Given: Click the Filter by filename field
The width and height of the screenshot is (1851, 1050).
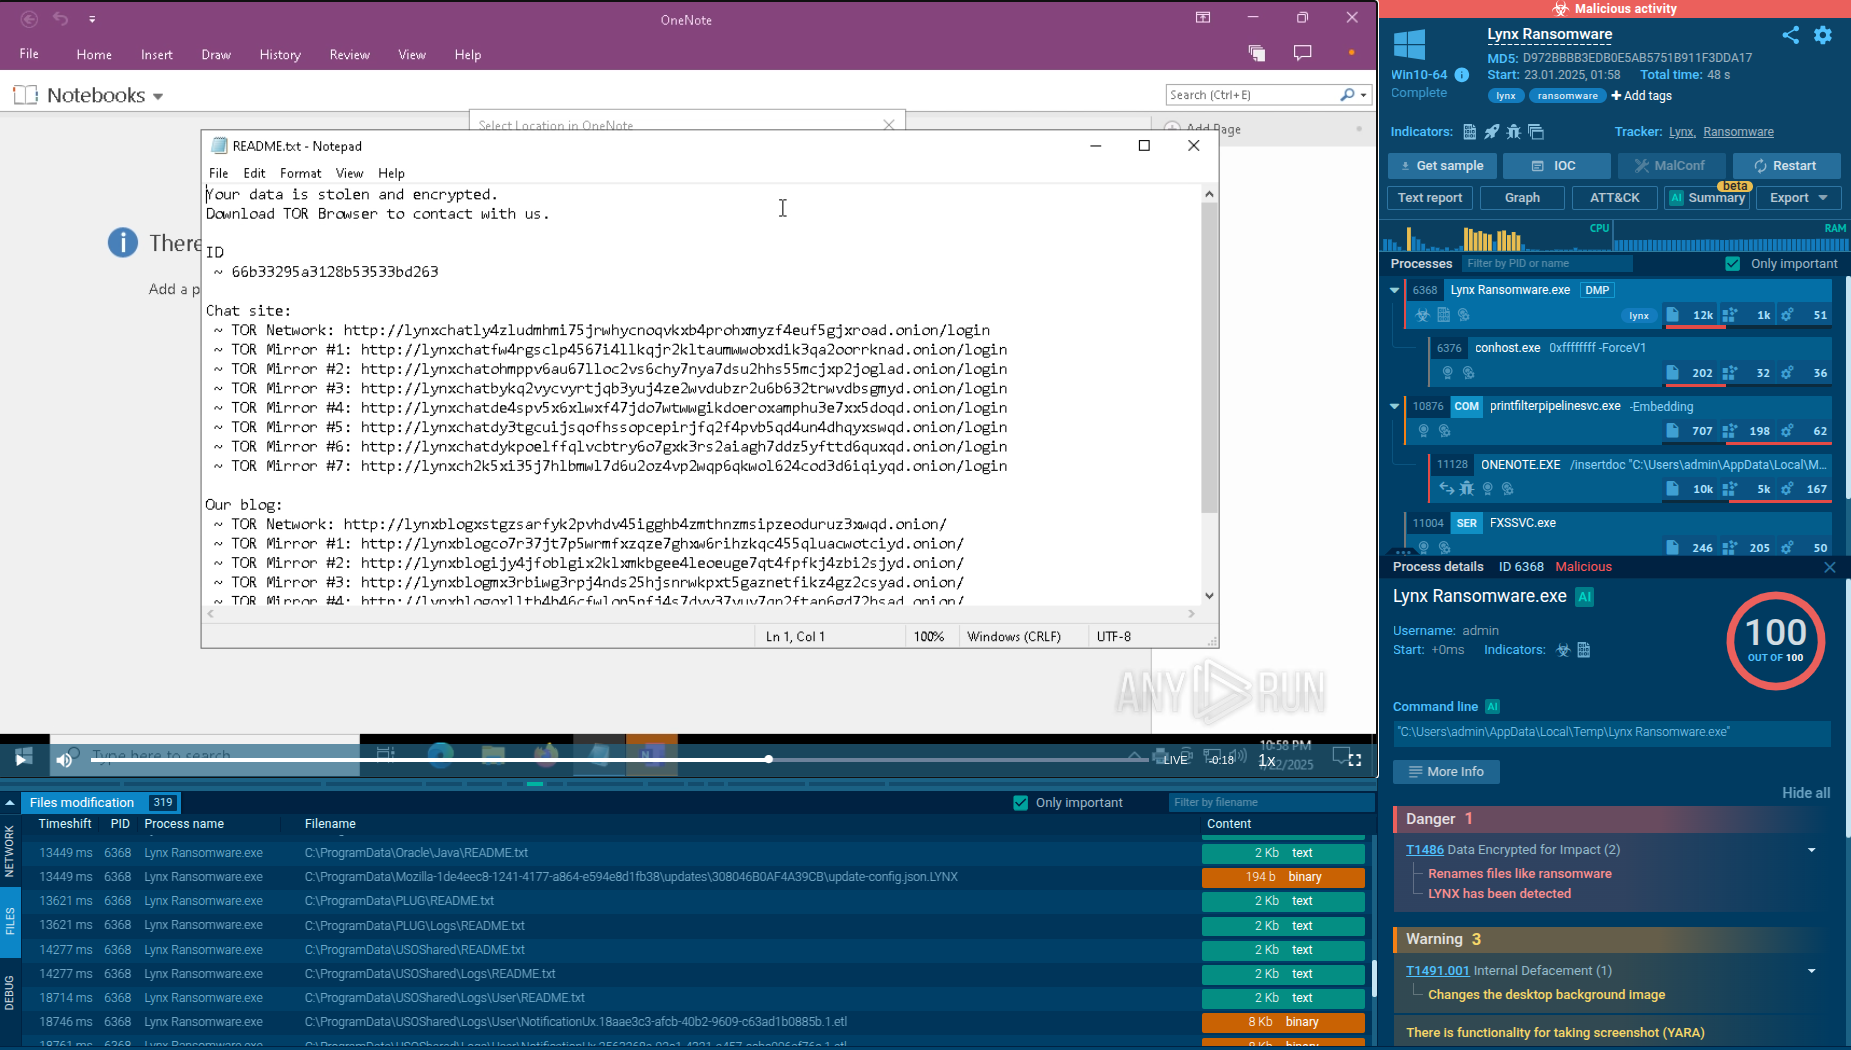Looking at the screenshot, I should click(1270, 803).
